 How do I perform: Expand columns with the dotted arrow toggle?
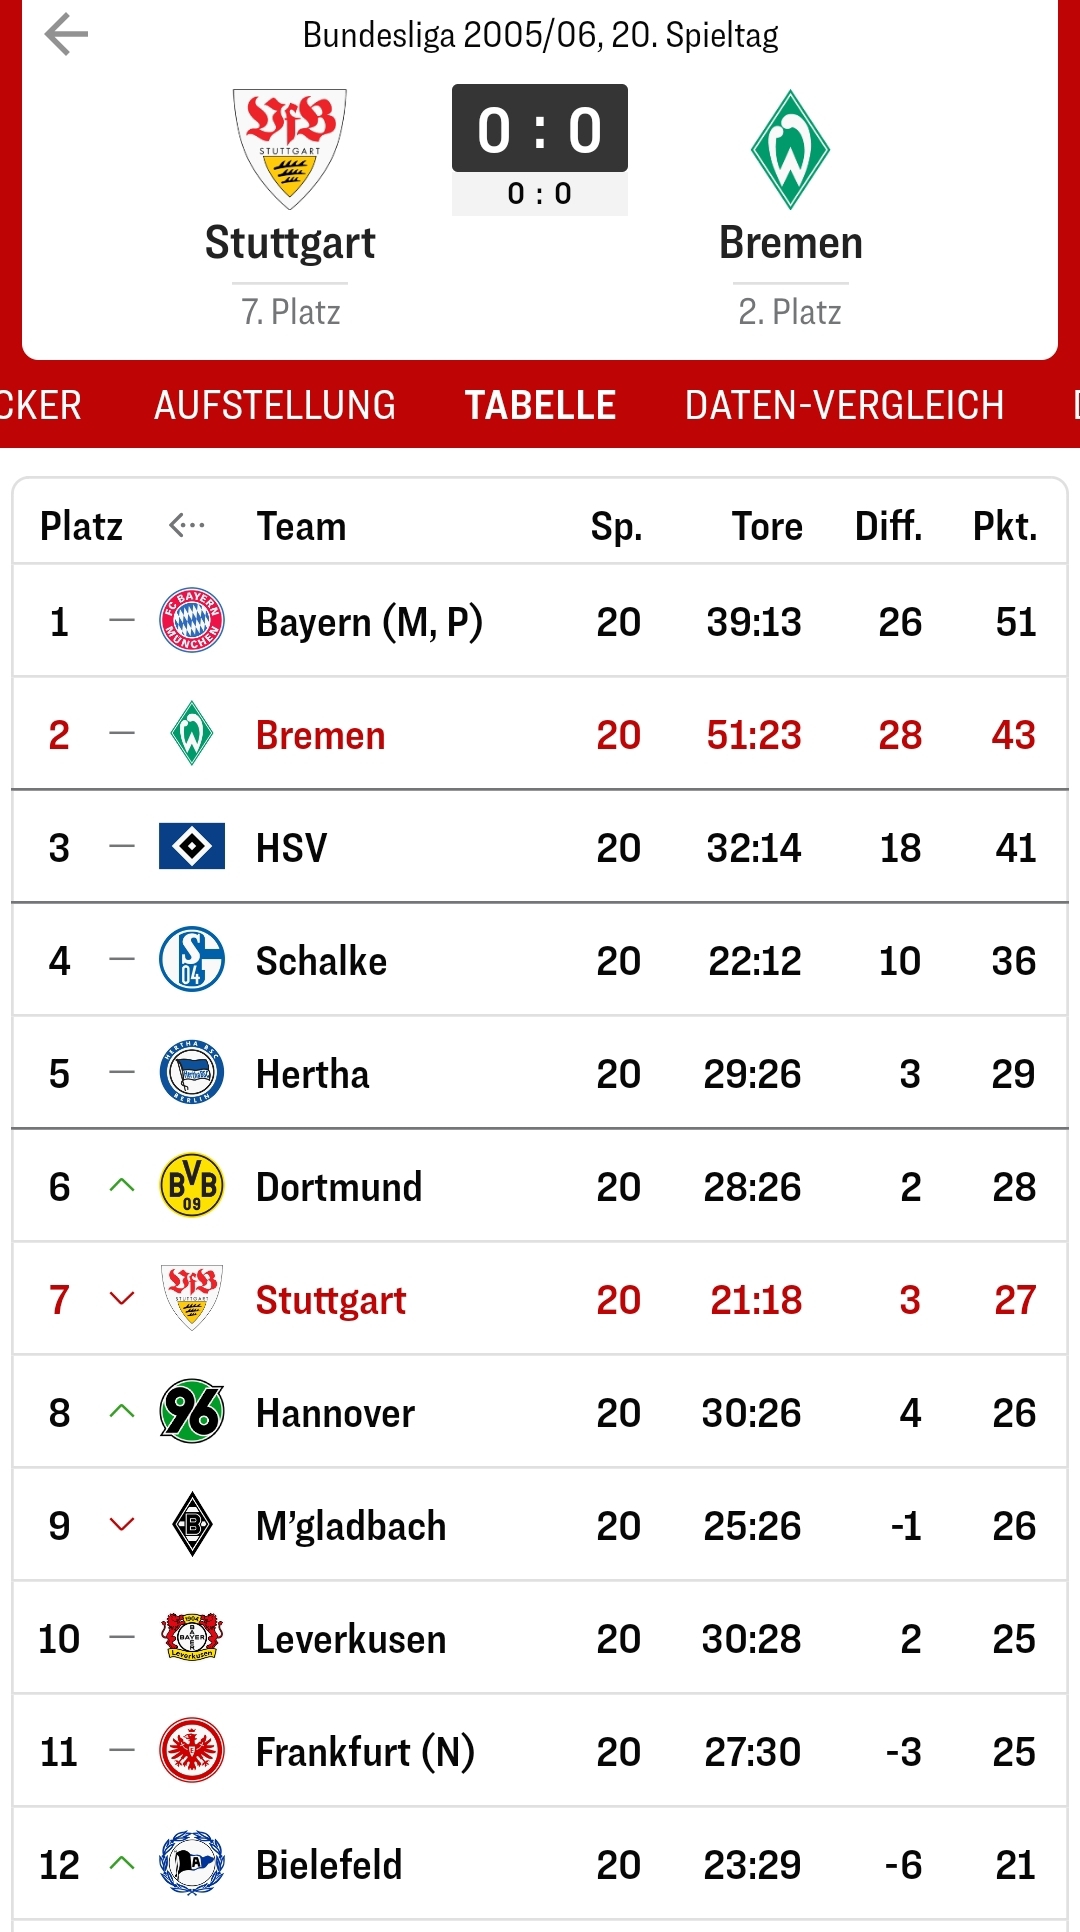click(x=187, y=525)
